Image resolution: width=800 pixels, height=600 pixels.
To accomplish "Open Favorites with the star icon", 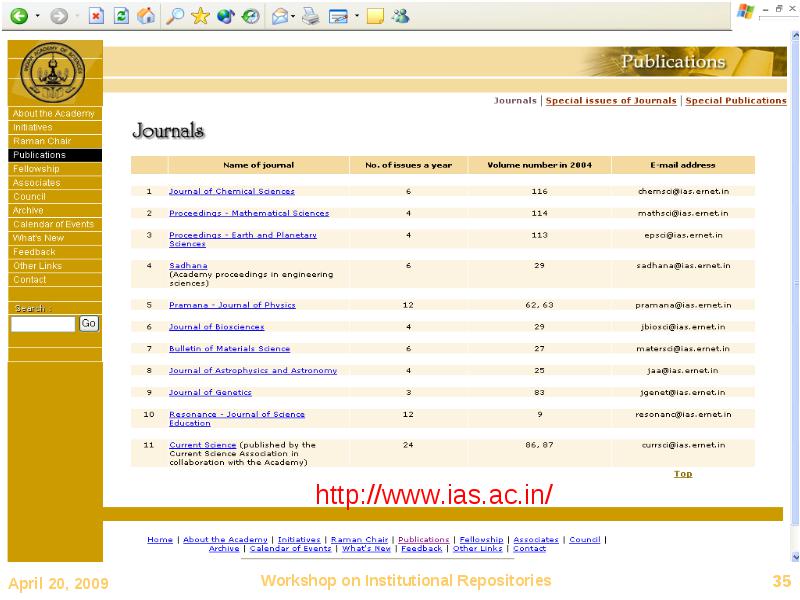I will pyautogui.click(x=200, y=16).
